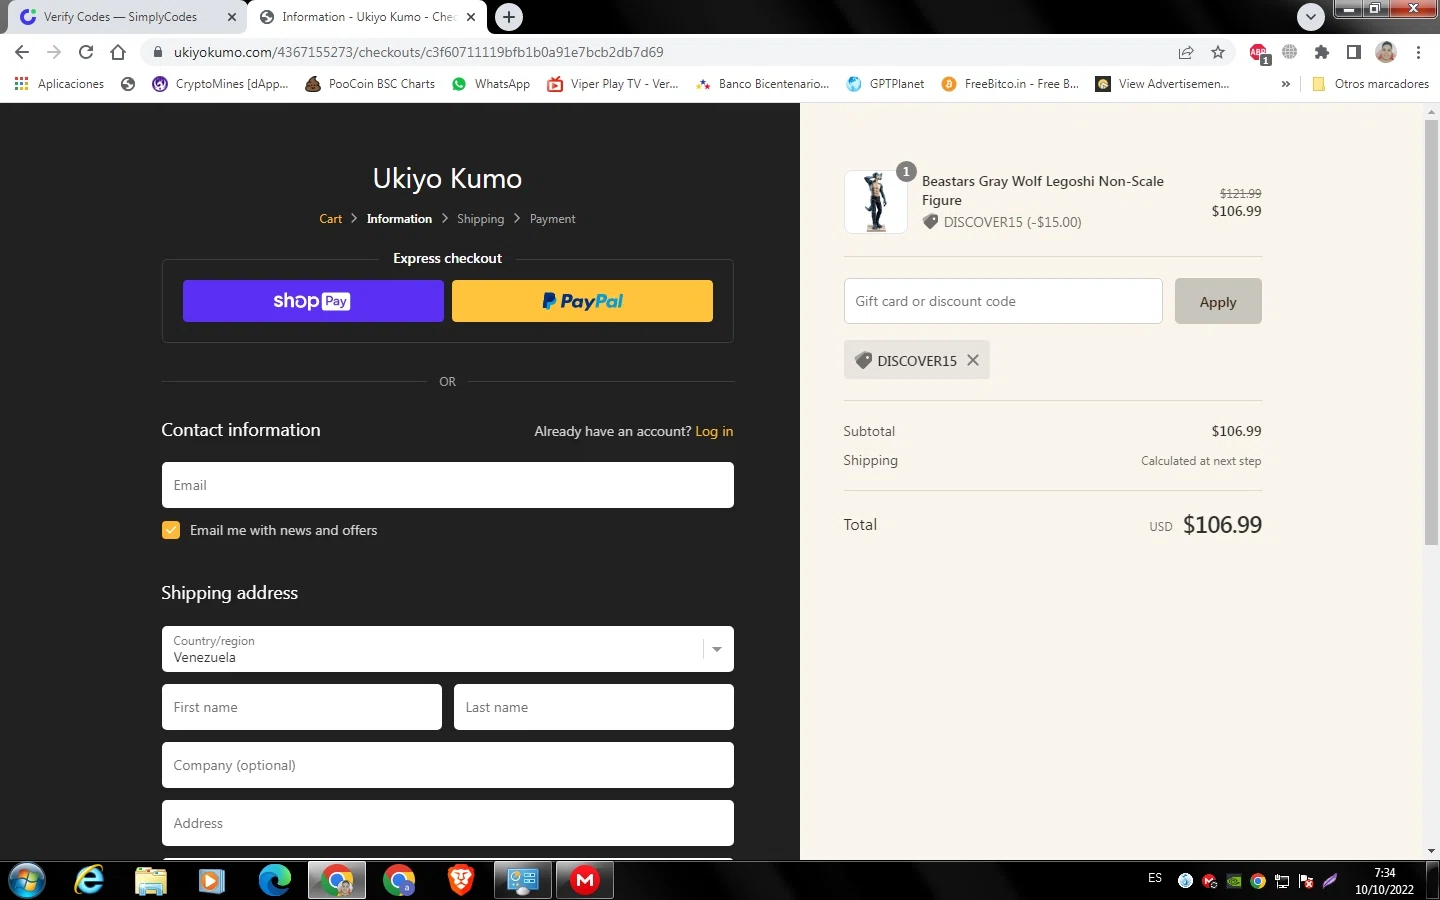Share this page via address bar icon
Image resolution: width=1440 pixels, height=900 pixels.
point(1186,52)
